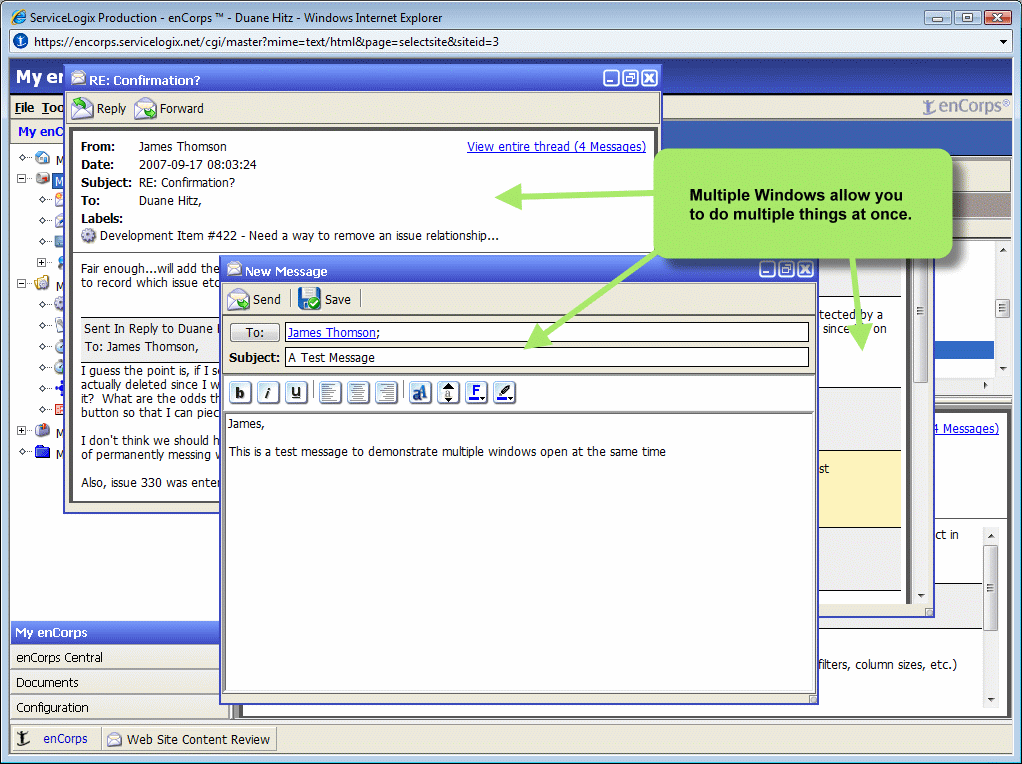The height and width of the screenshot is (764, 1022).
Task: Open the My enCorps navigation bar
Action: (x=115, y=632)
